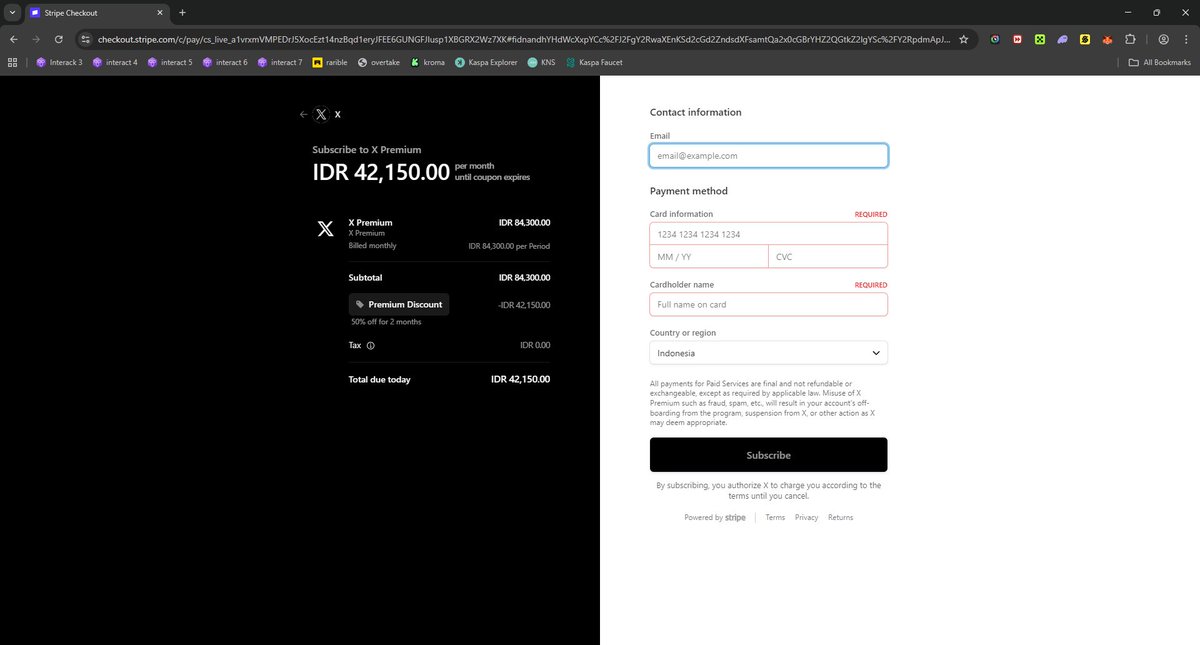
Task: Open the Country or region dropdown
Action: pyautogui.click(x=768, y=353)
